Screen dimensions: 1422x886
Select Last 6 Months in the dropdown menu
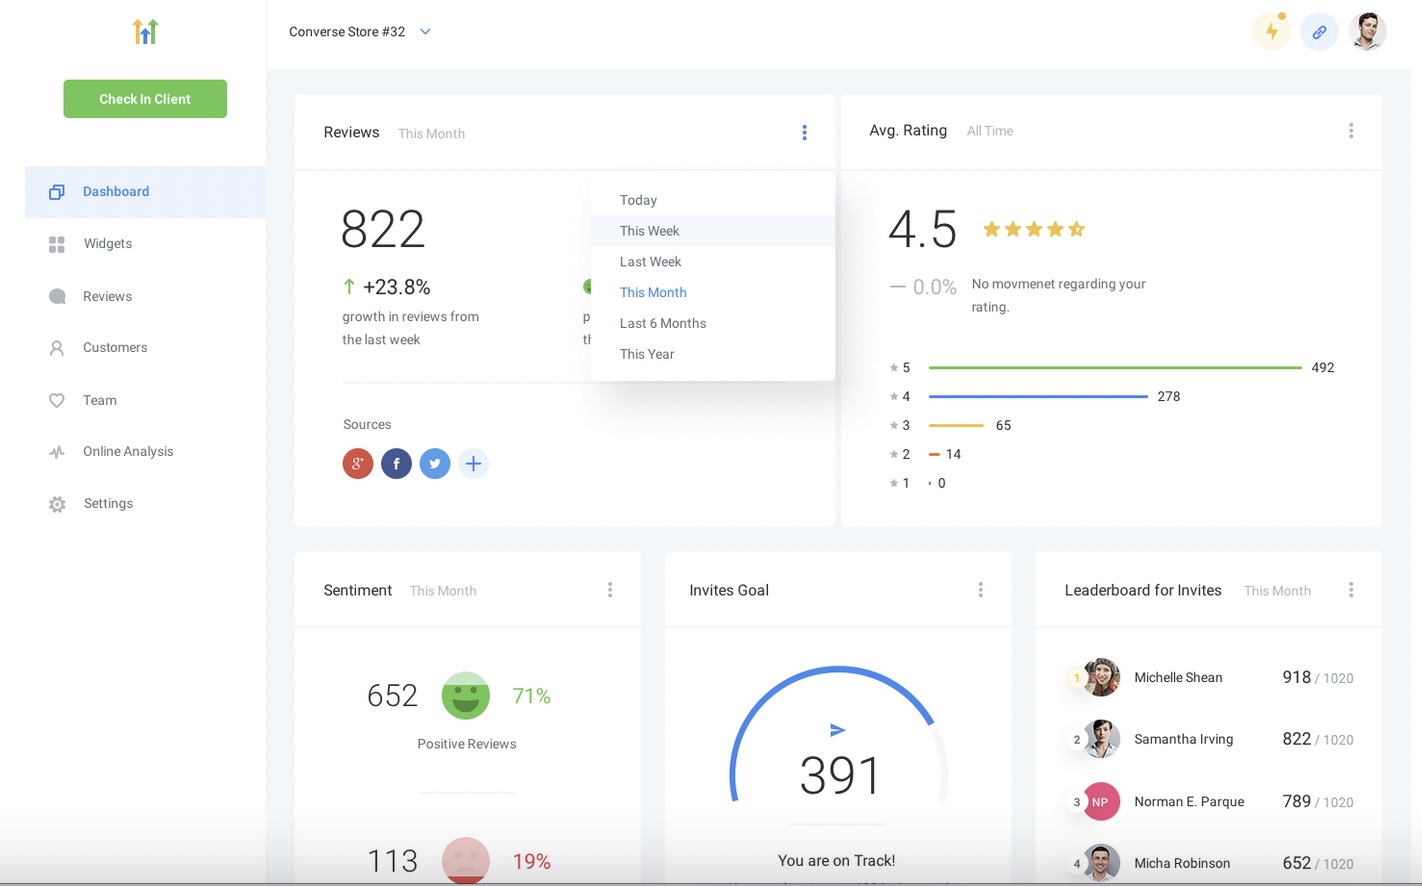point(663,323)
